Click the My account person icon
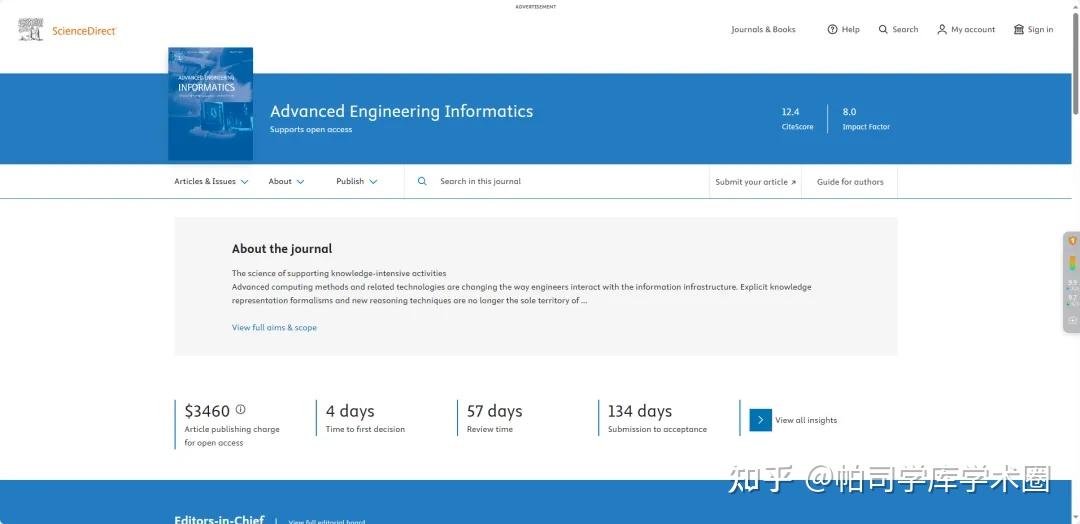Viewport: 1080px width, 524px height. [942, 30]
